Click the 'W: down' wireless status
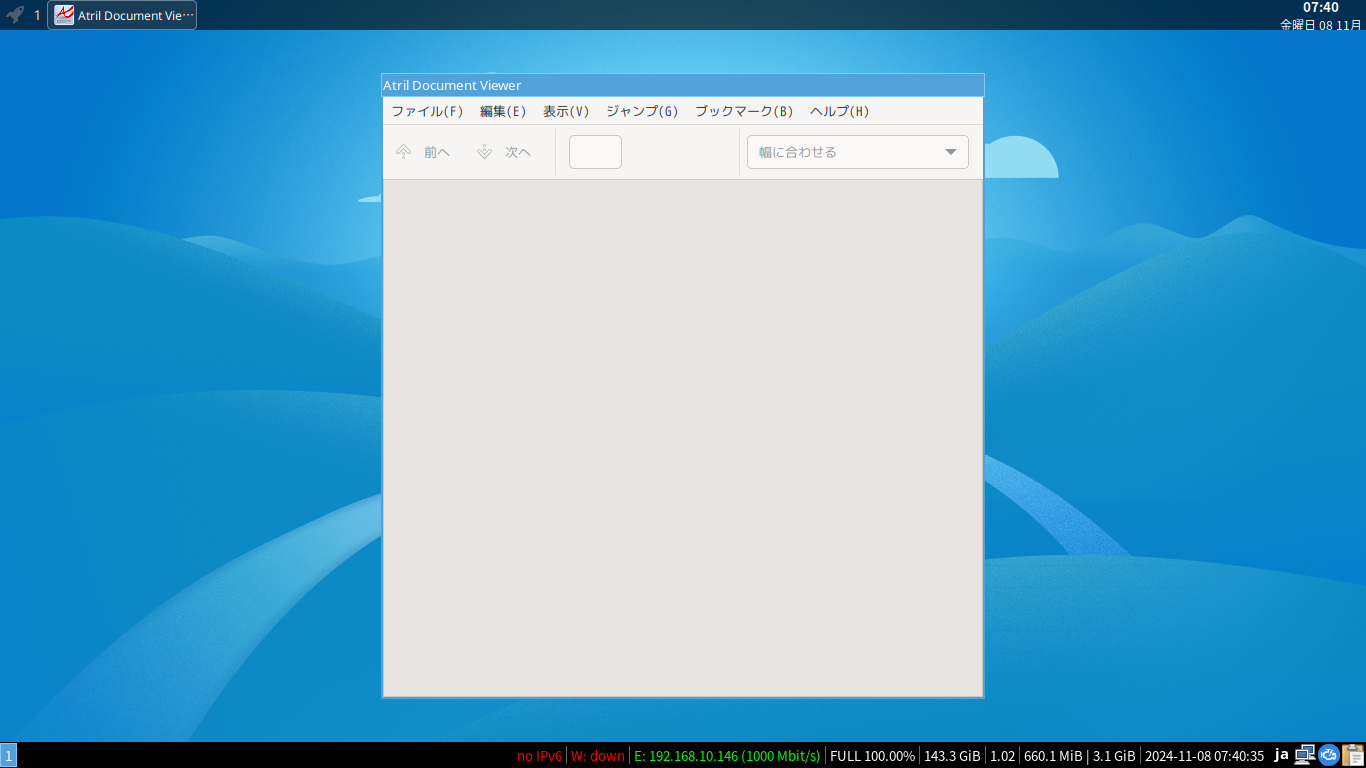Viewport: 1366px width, 768px height. pos(598,756)
